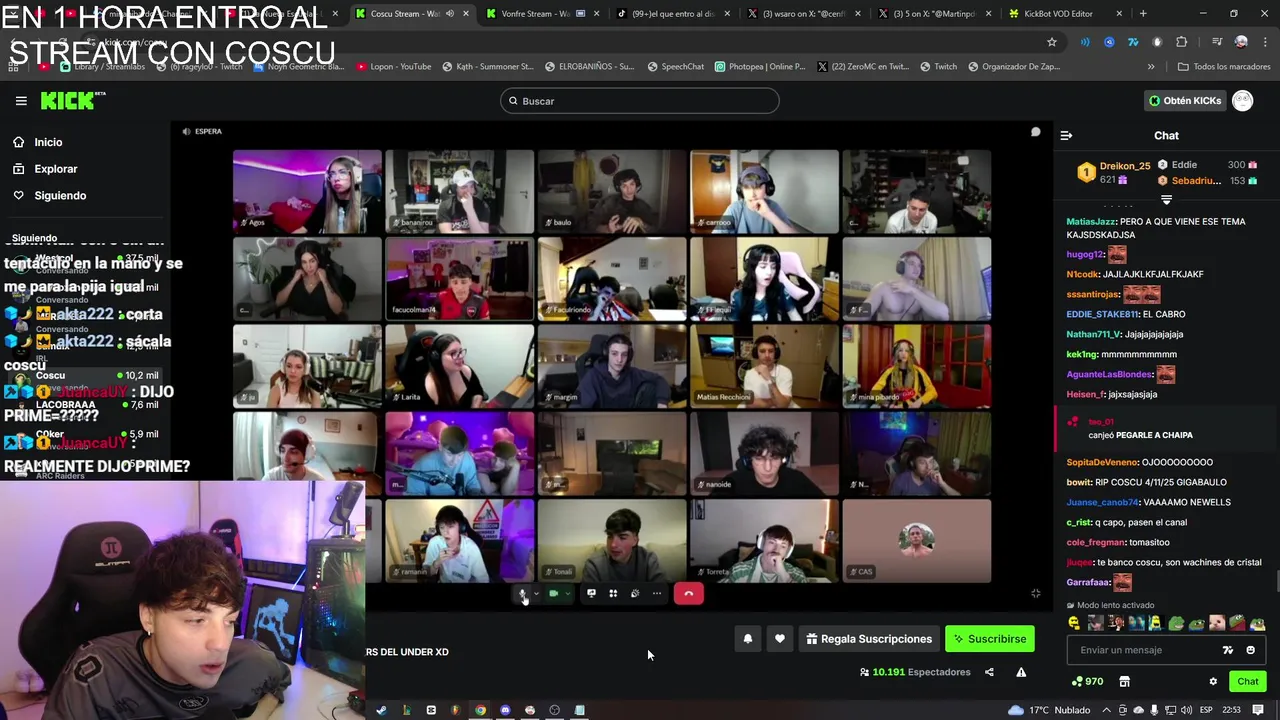Click the call chat bubble icon

point(1036,132)
